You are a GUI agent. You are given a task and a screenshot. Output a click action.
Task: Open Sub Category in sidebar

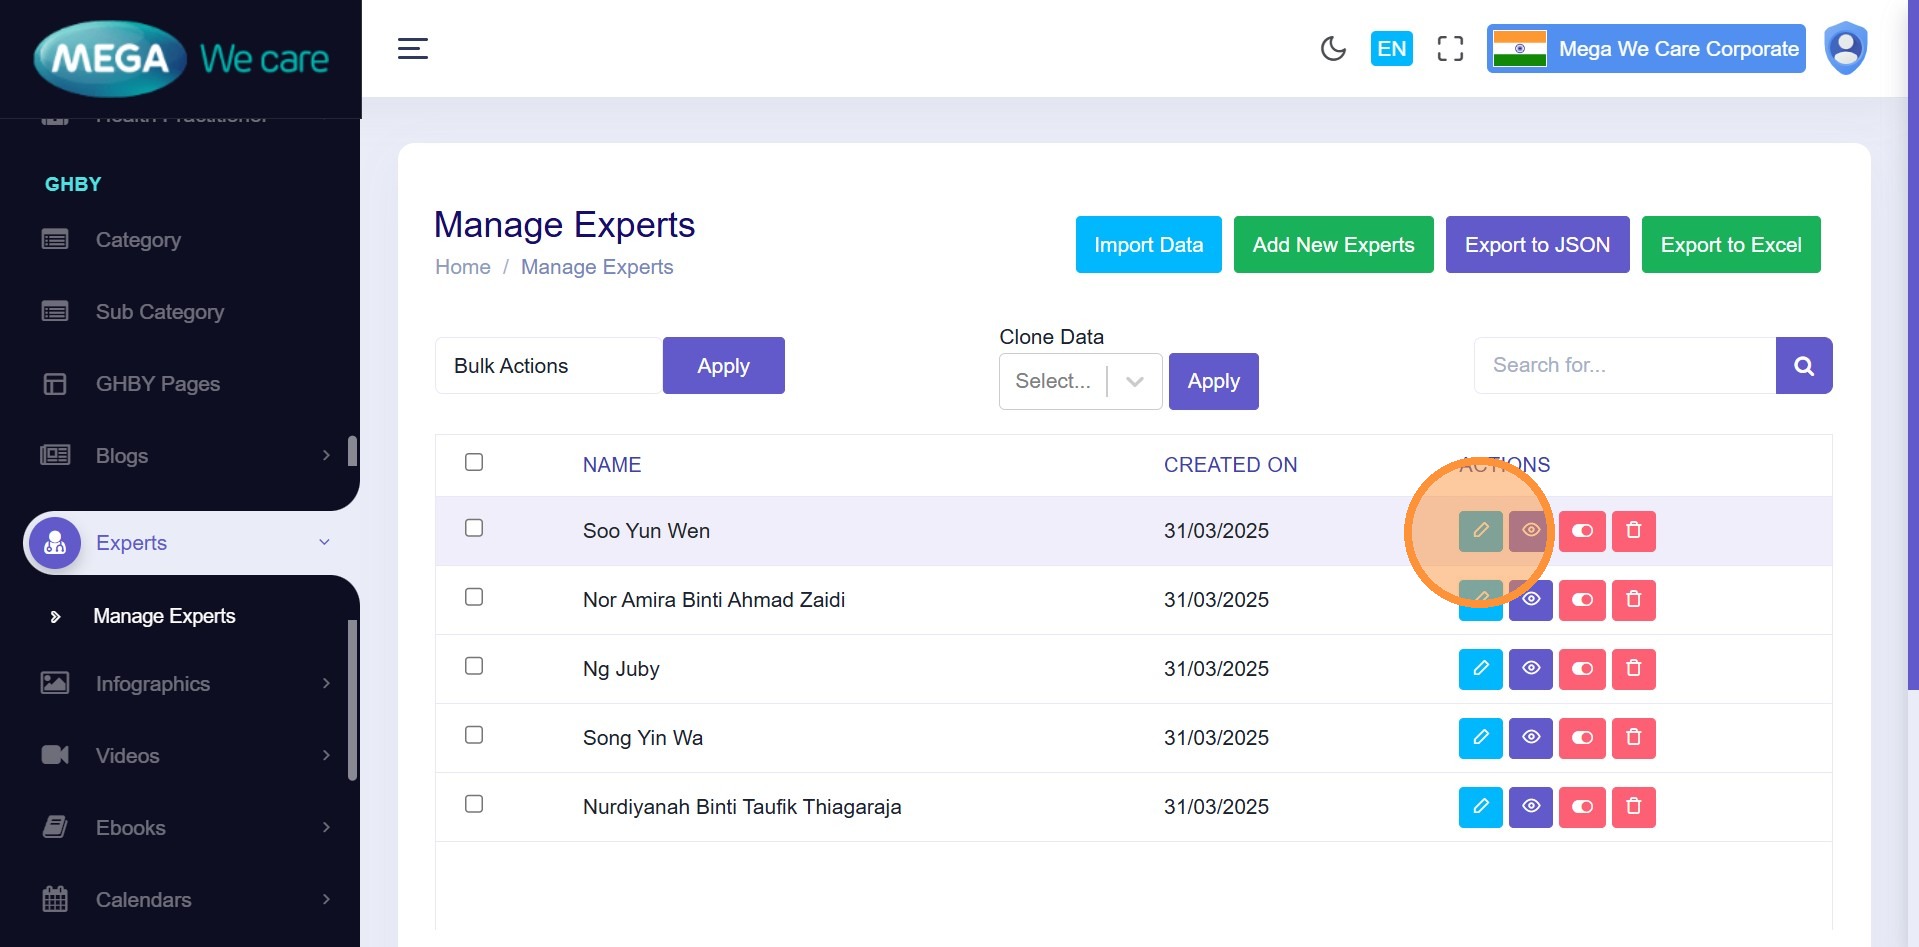(x=160, y=312)
